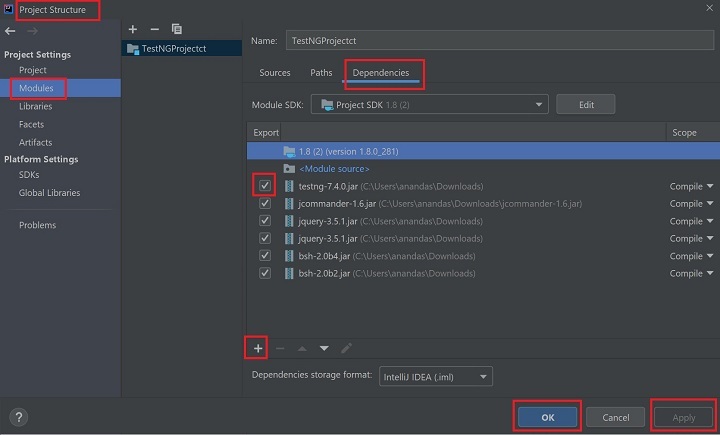Screen dimensions: 720x435
Task: Open Project settings in the sidebar
Action: [x=33, y=70]
